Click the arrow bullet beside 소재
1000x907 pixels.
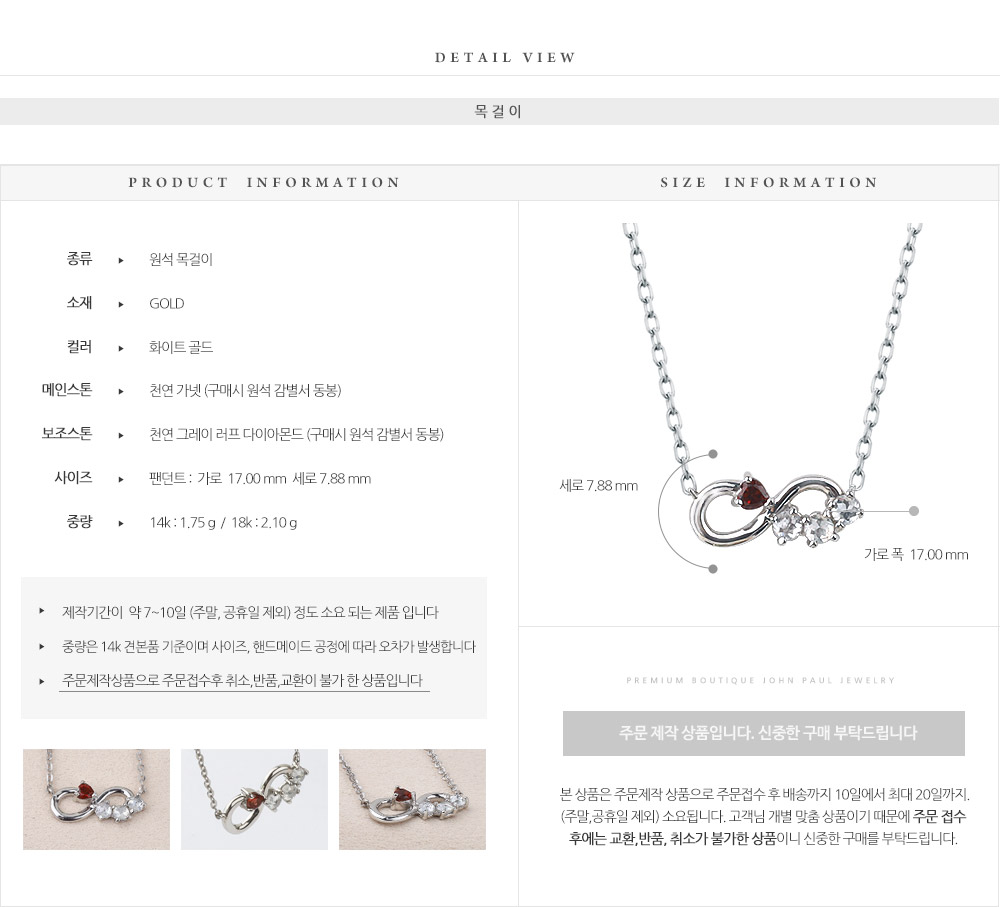[121, 304]
